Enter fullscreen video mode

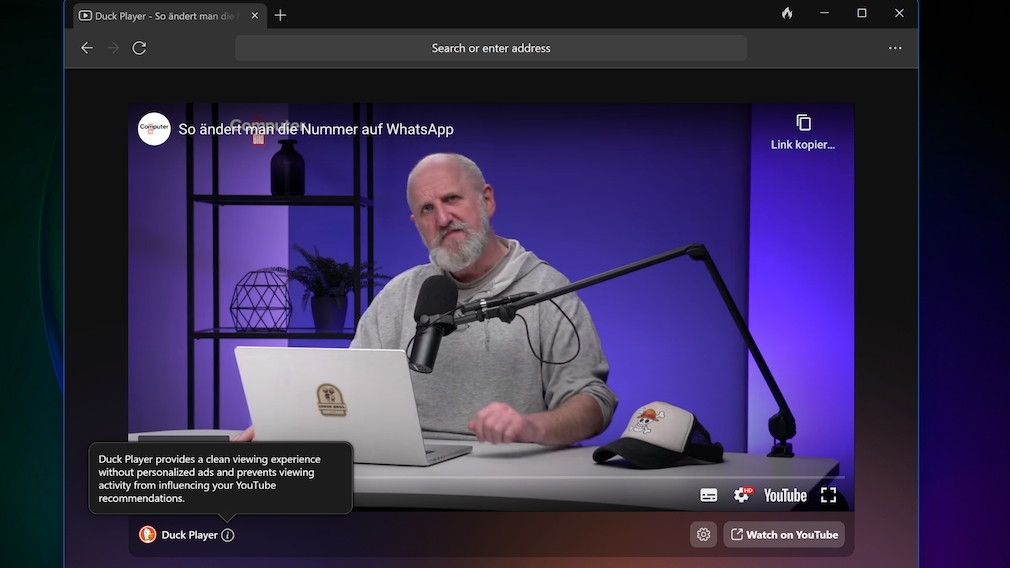click(828, 495)
